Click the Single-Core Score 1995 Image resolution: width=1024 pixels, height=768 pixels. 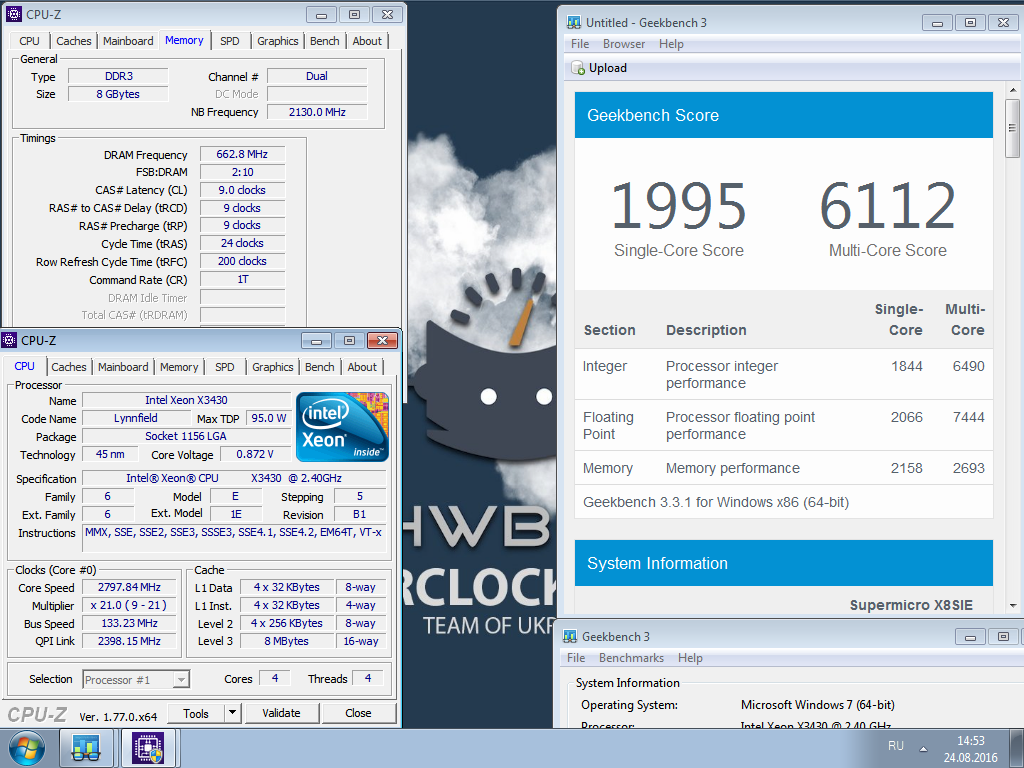(679, 206)
